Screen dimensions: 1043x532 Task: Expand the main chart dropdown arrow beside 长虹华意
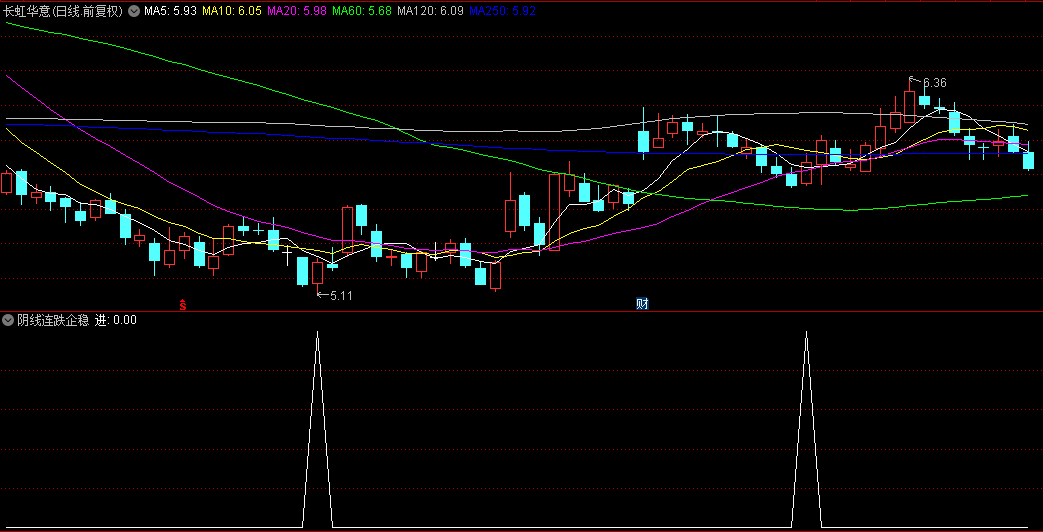134,11
